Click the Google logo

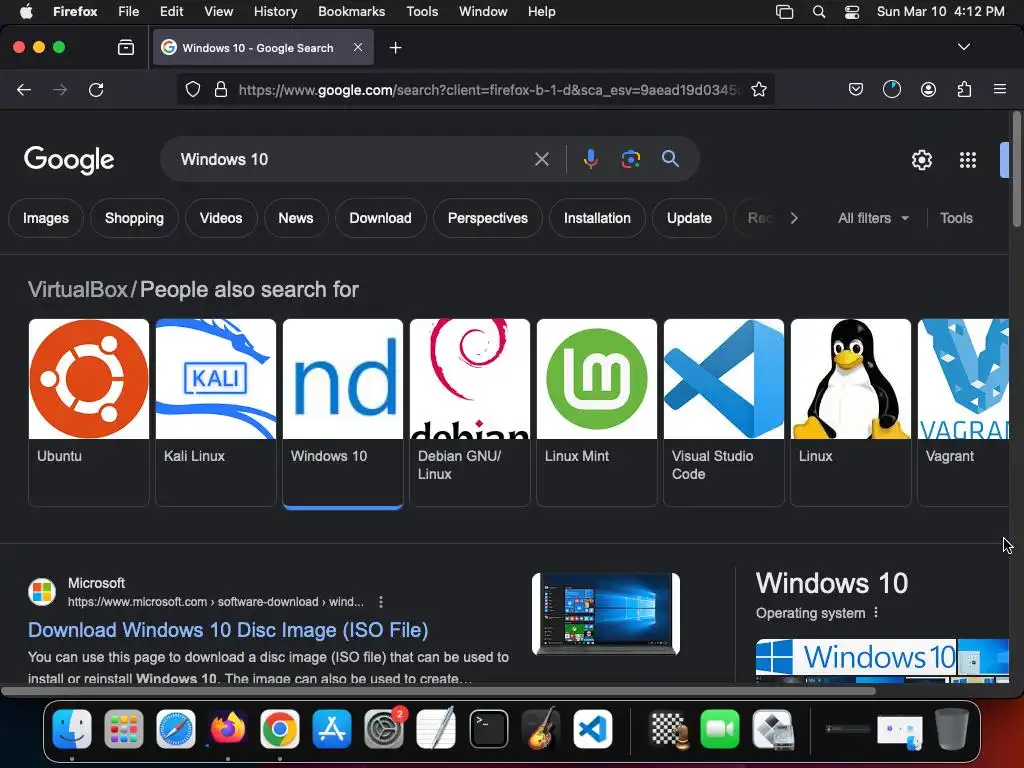tap(69, 160)
